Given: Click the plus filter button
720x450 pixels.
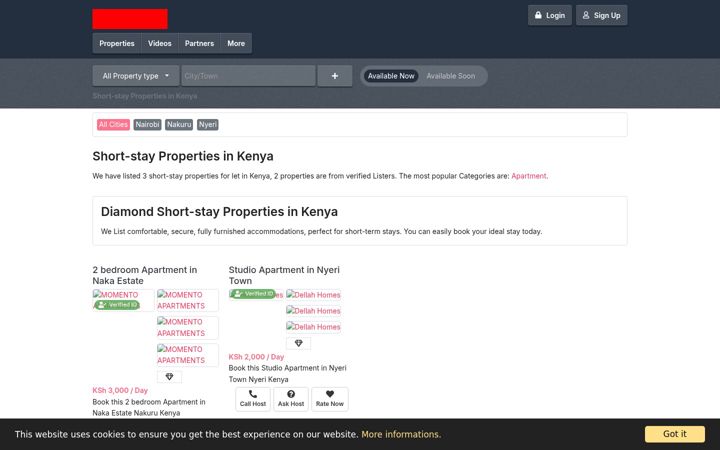Looking at the screenshot, I should [335, 76].
